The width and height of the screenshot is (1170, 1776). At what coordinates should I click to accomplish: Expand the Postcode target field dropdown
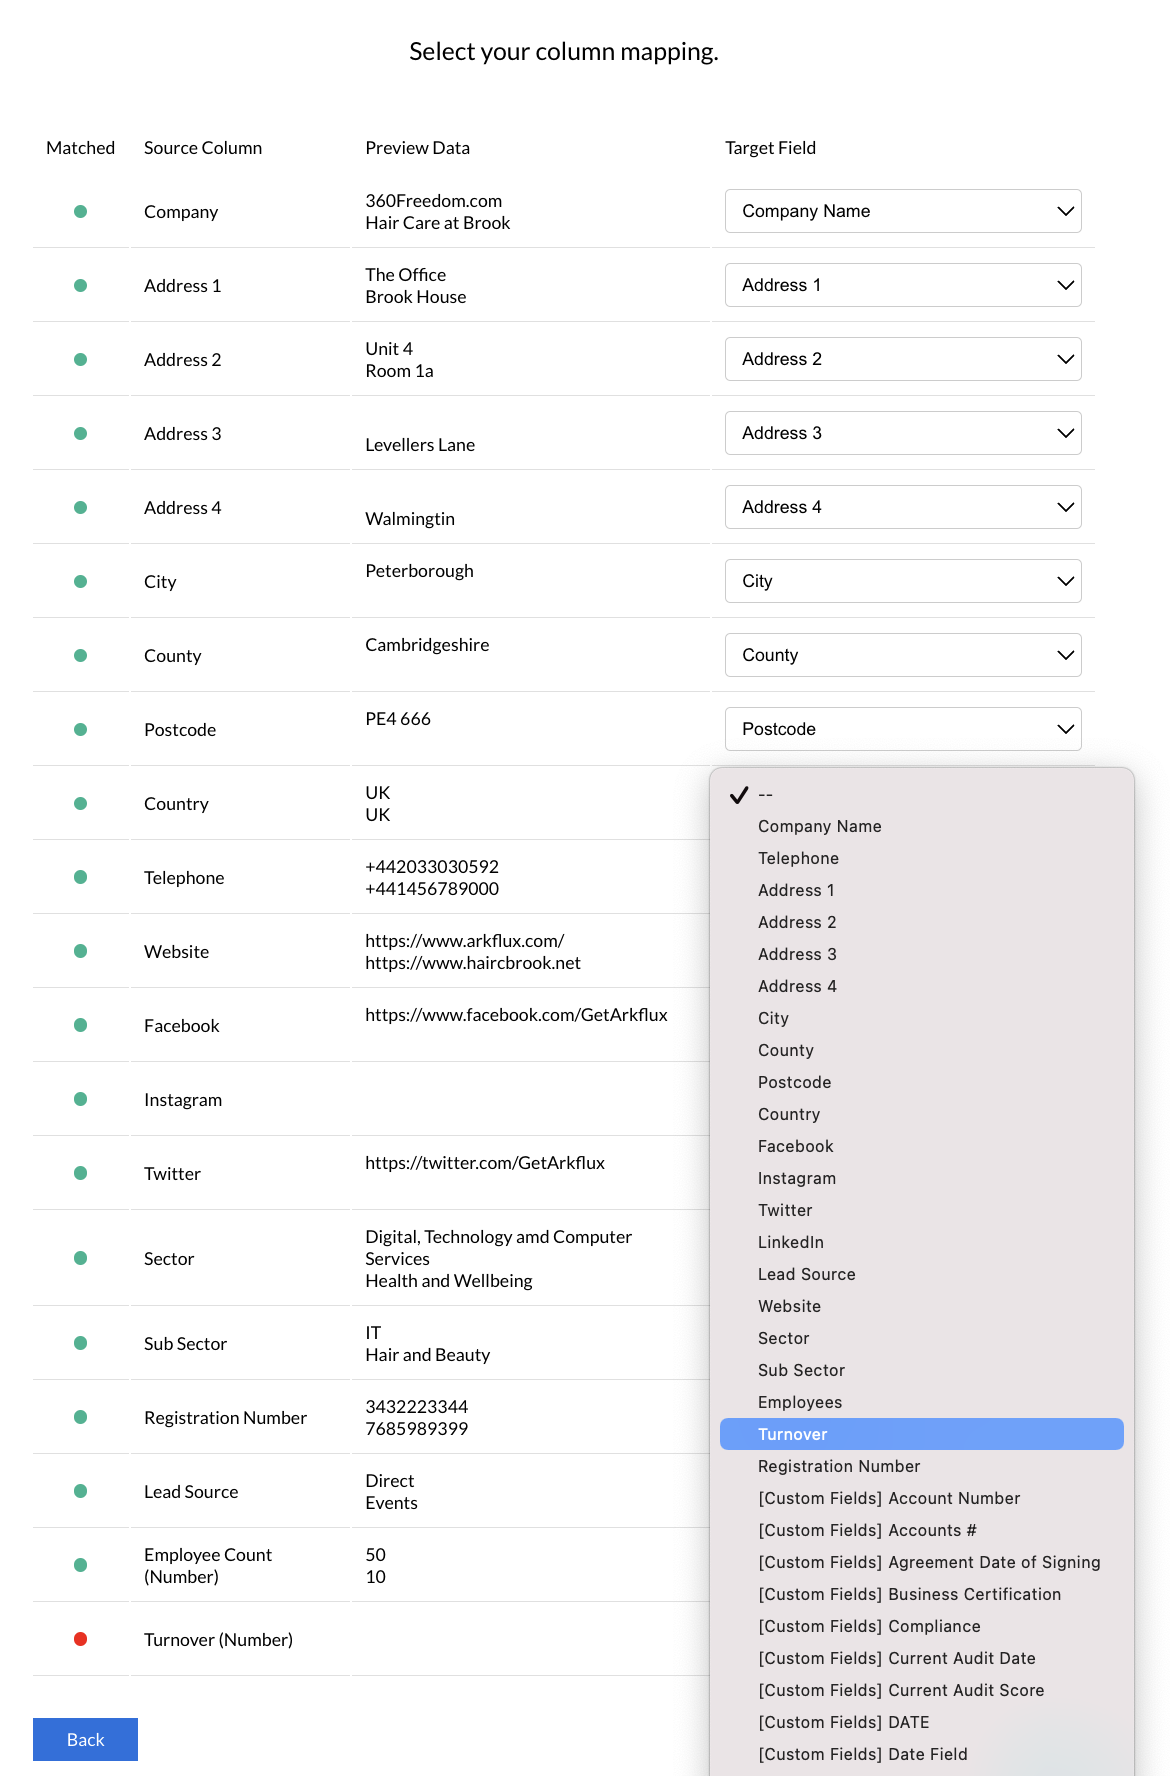[x=902, y=729]
